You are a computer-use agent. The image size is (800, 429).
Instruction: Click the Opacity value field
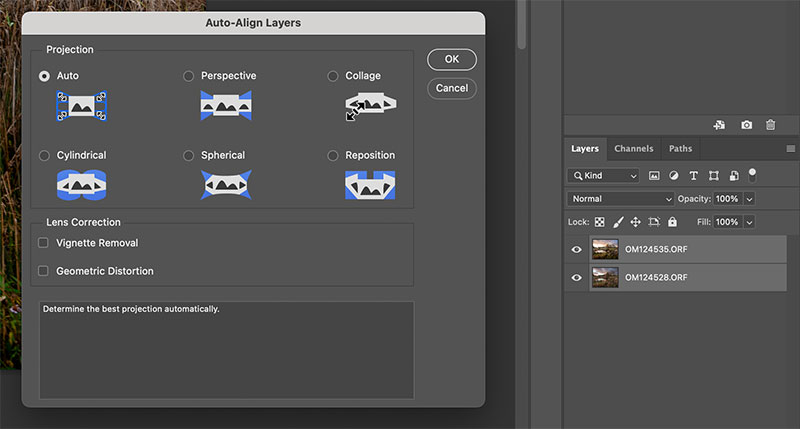click(x=728, y=199)
